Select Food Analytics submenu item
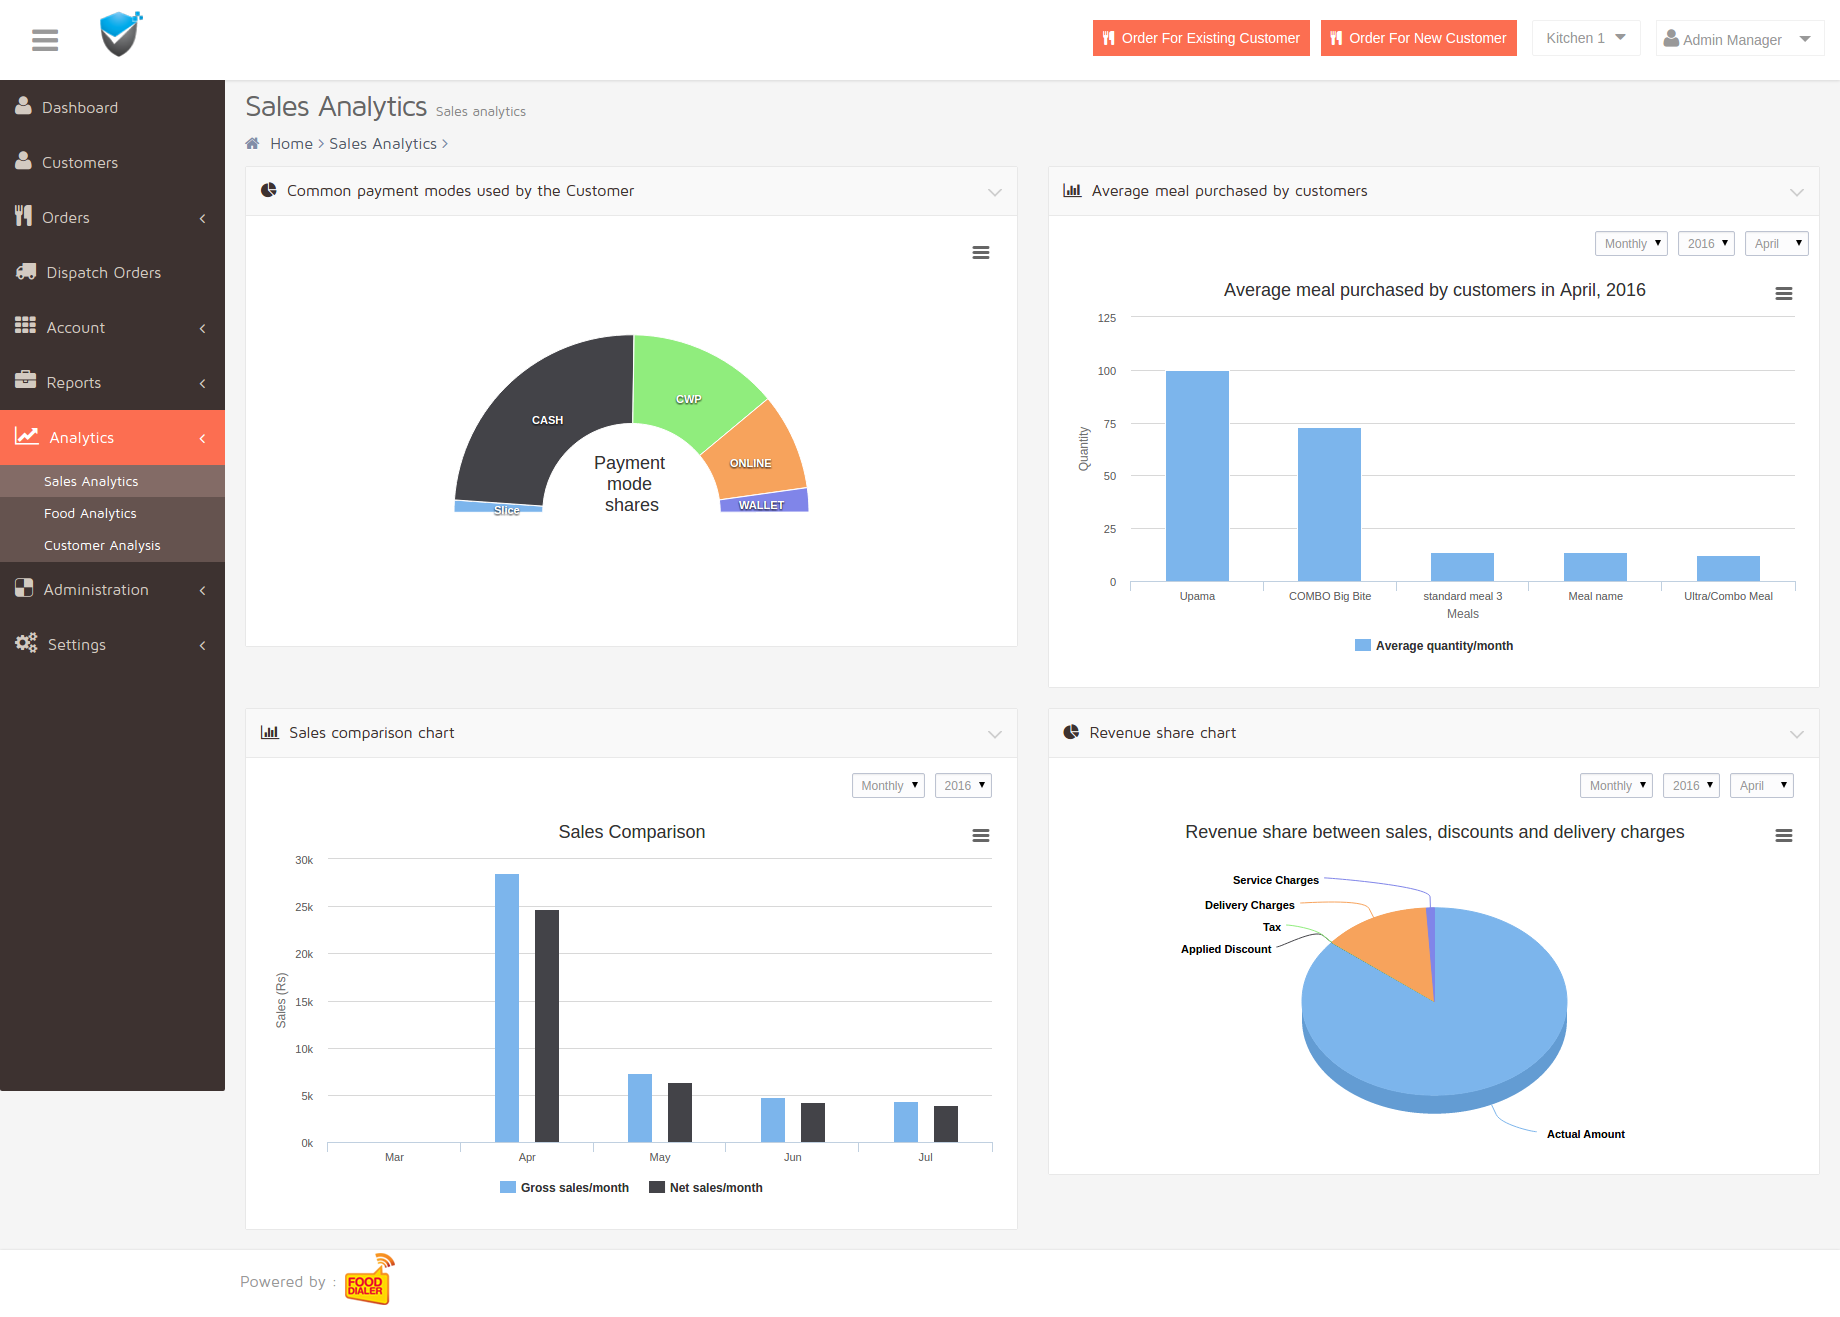 (x=112, y=513)
